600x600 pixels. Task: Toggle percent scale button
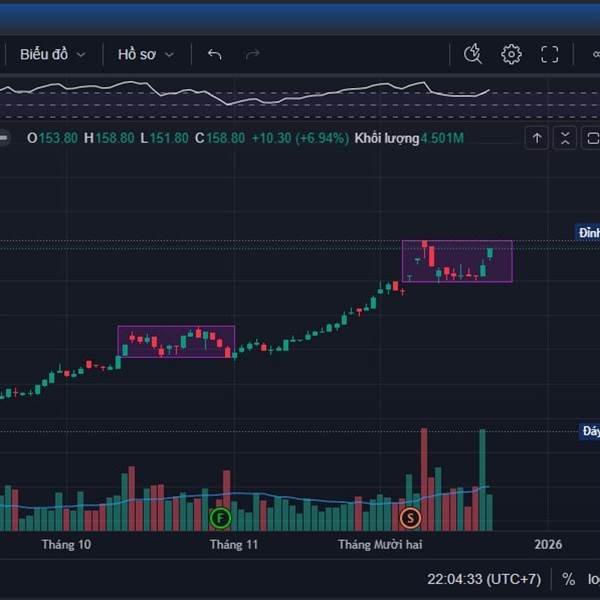coord(568,578)
